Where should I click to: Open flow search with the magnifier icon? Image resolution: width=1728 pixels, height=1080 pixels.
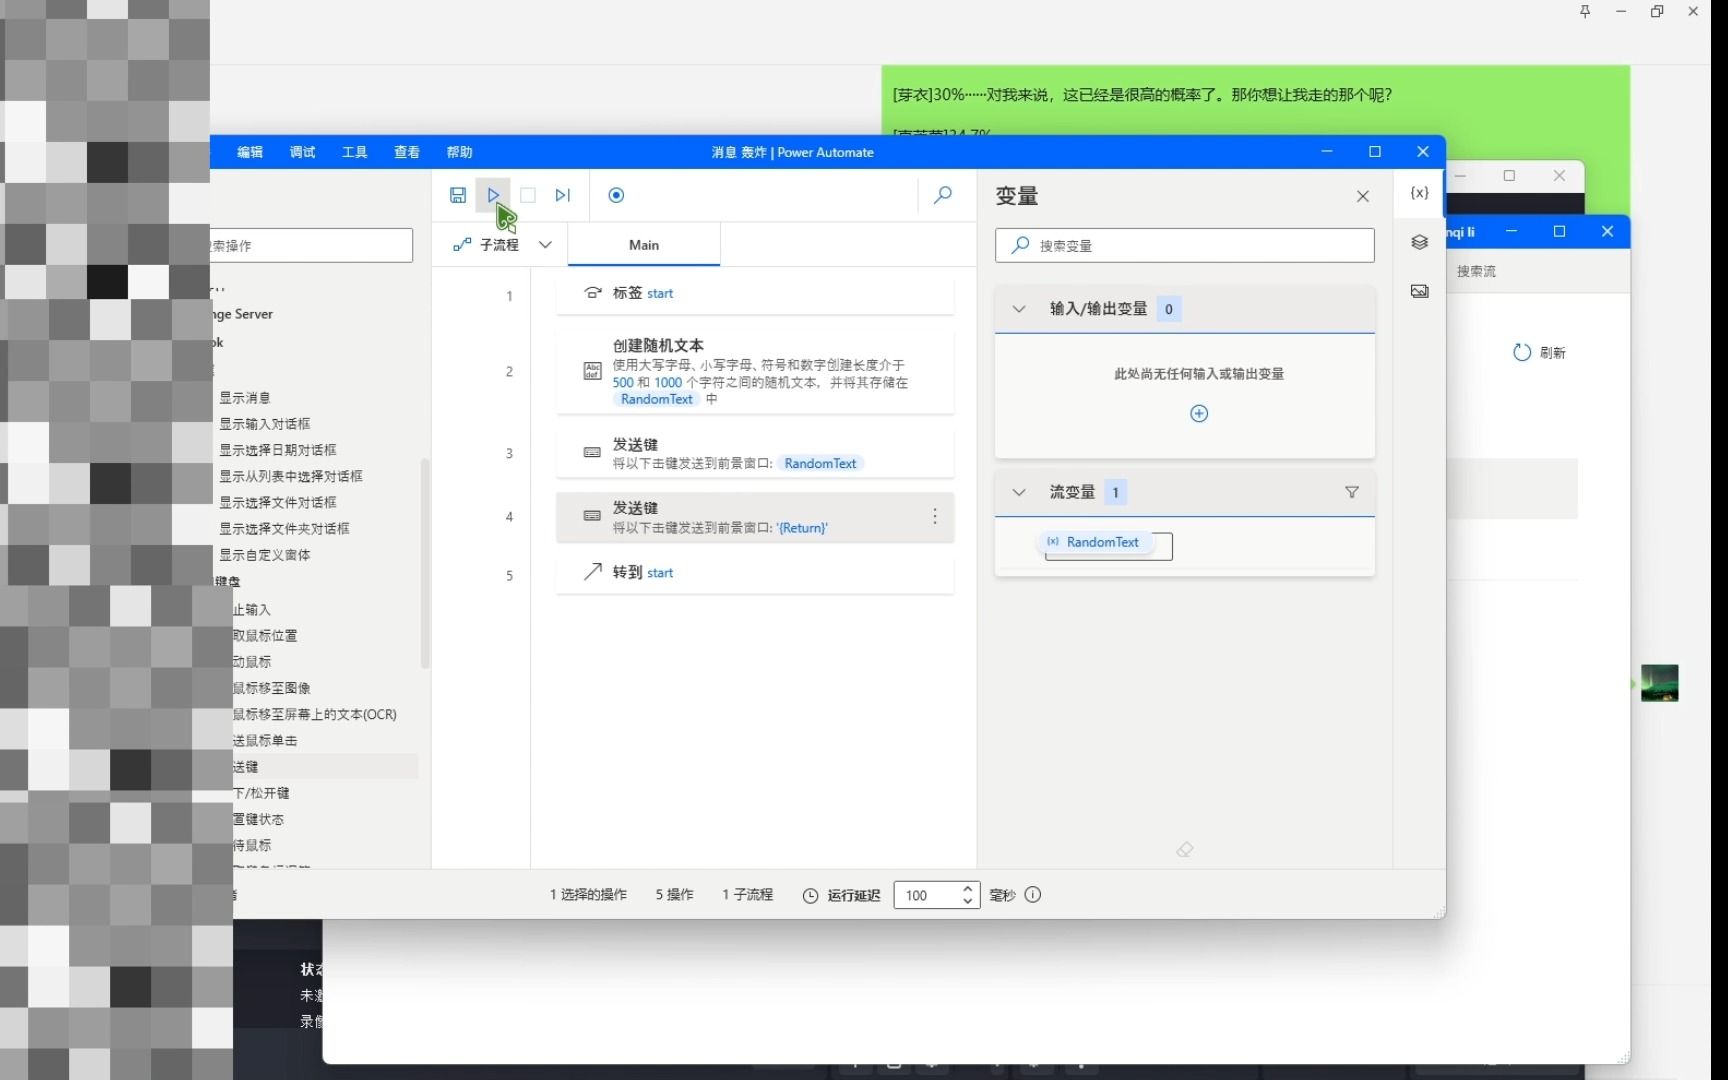click(941, 195)
